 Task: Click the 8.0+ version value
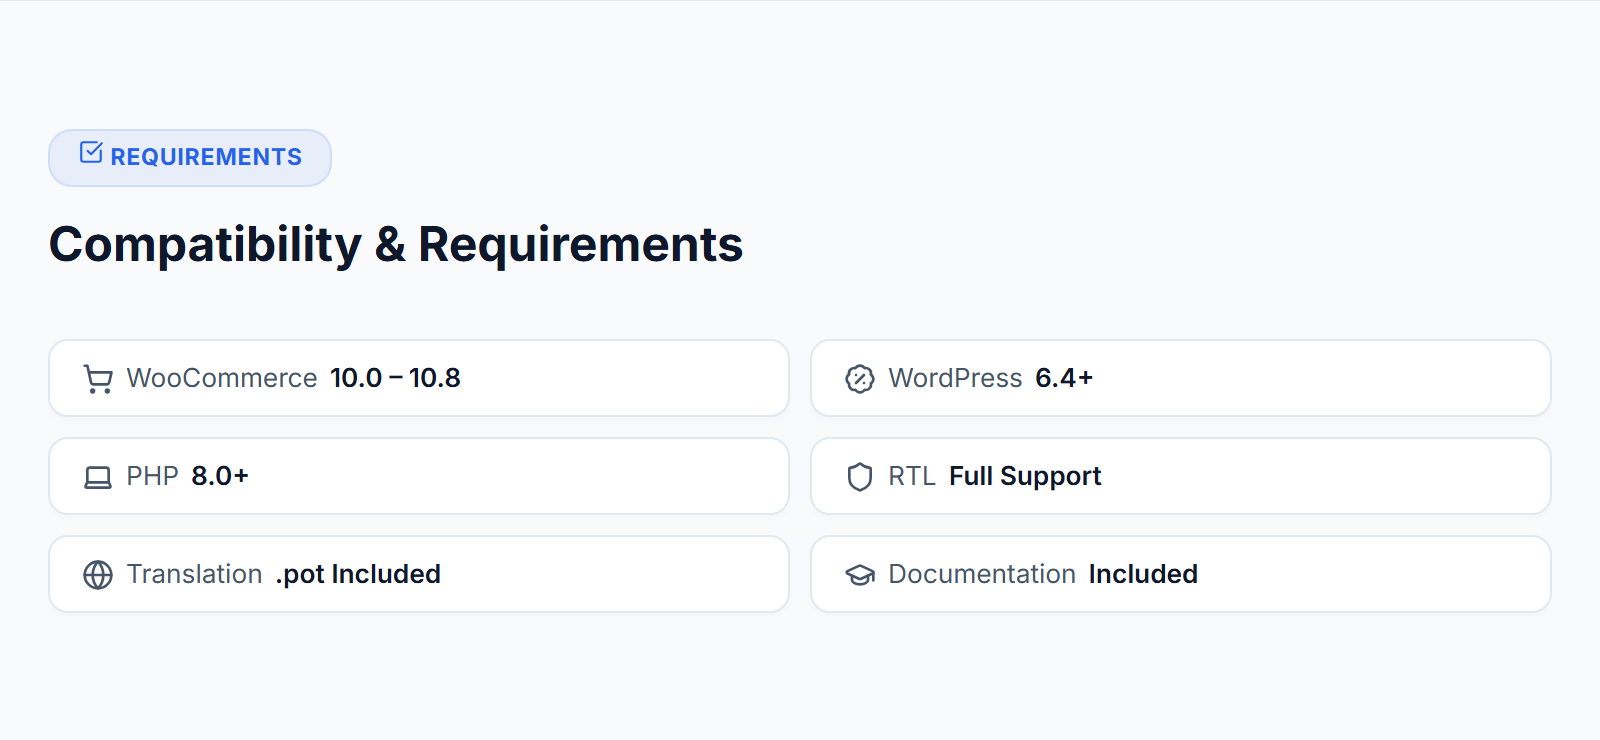(220, 476)
